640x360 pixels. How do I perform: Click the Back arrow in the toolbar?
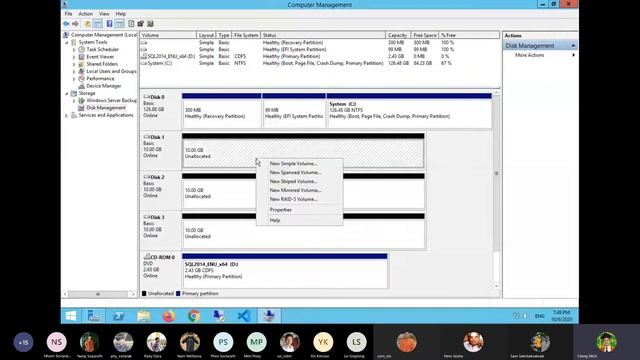pos(66,24)
